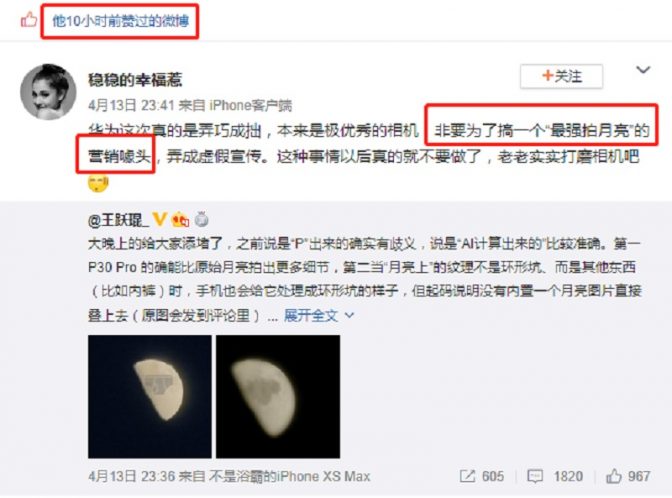View the right moon photo thumbnail

[x=278, y=397]
